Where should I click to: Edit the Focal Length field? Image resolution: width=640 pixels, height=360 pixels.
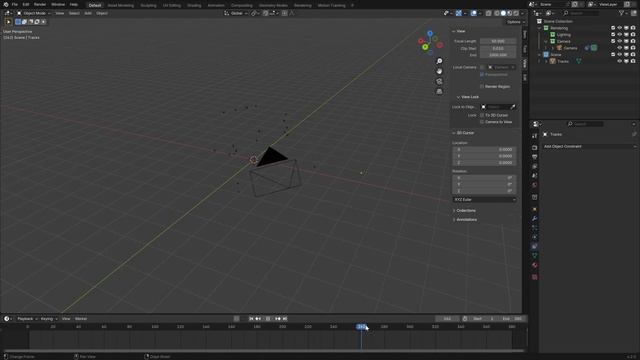tap(498, 41)
